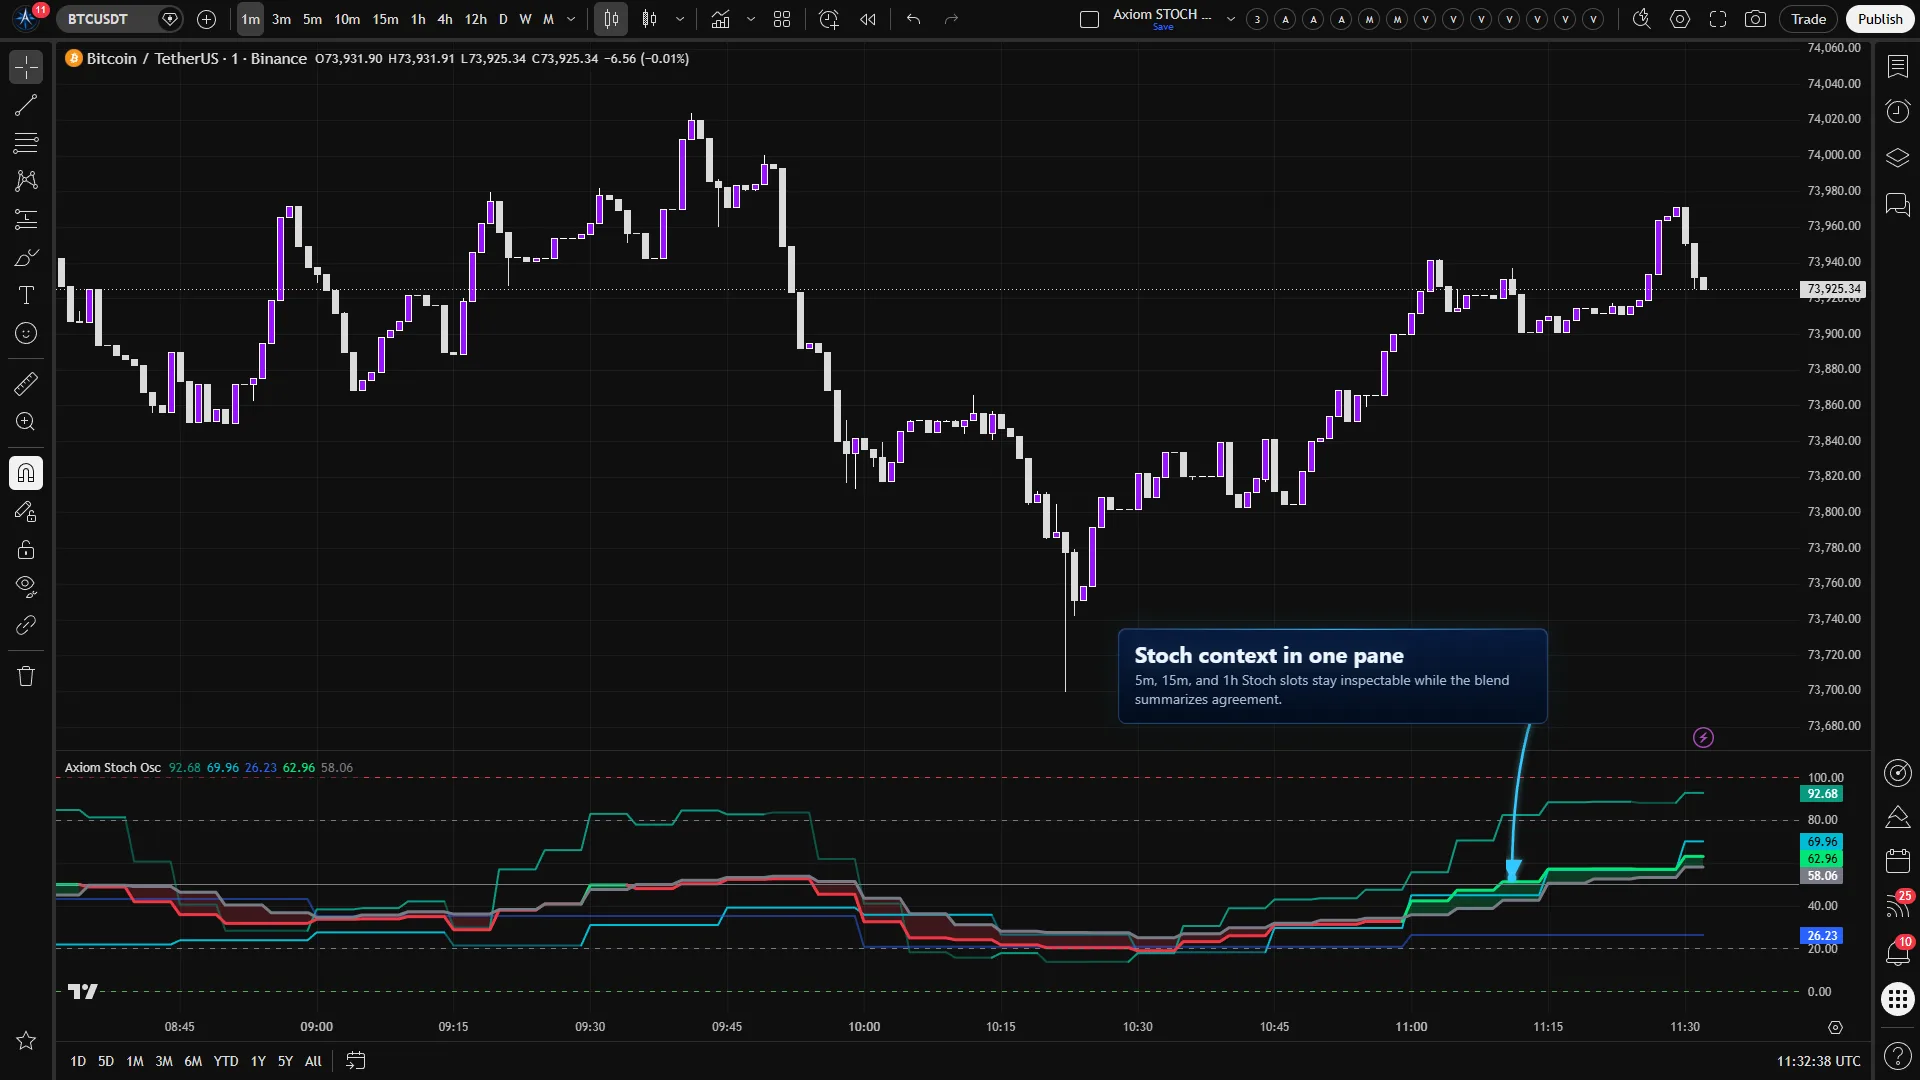Select the 1D date range
This screenshot has width=1920, height=1080.
pyautogui.click(x=78, y=1061)
